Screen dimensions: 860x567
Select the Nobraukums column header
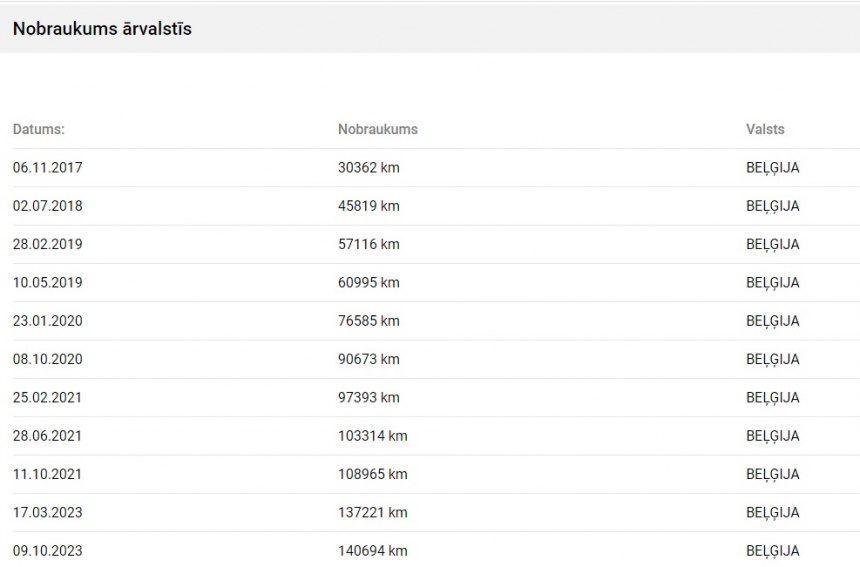point(377,129)
